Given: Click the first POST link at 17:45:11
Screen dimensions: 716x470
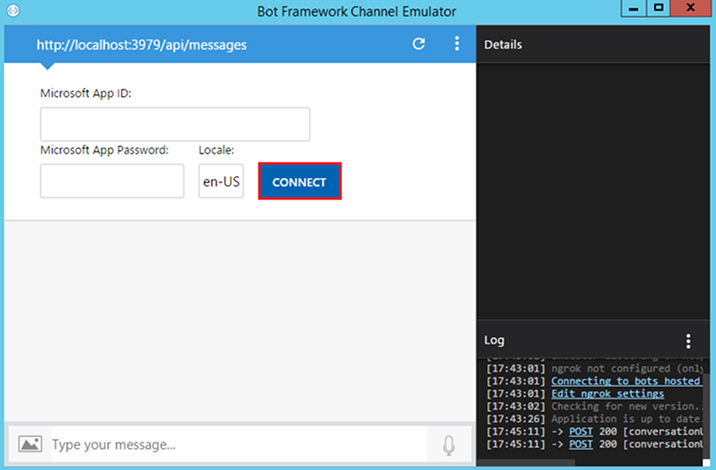Looking at the screenshot, I should pyautogui.click(x=581, y=432).
